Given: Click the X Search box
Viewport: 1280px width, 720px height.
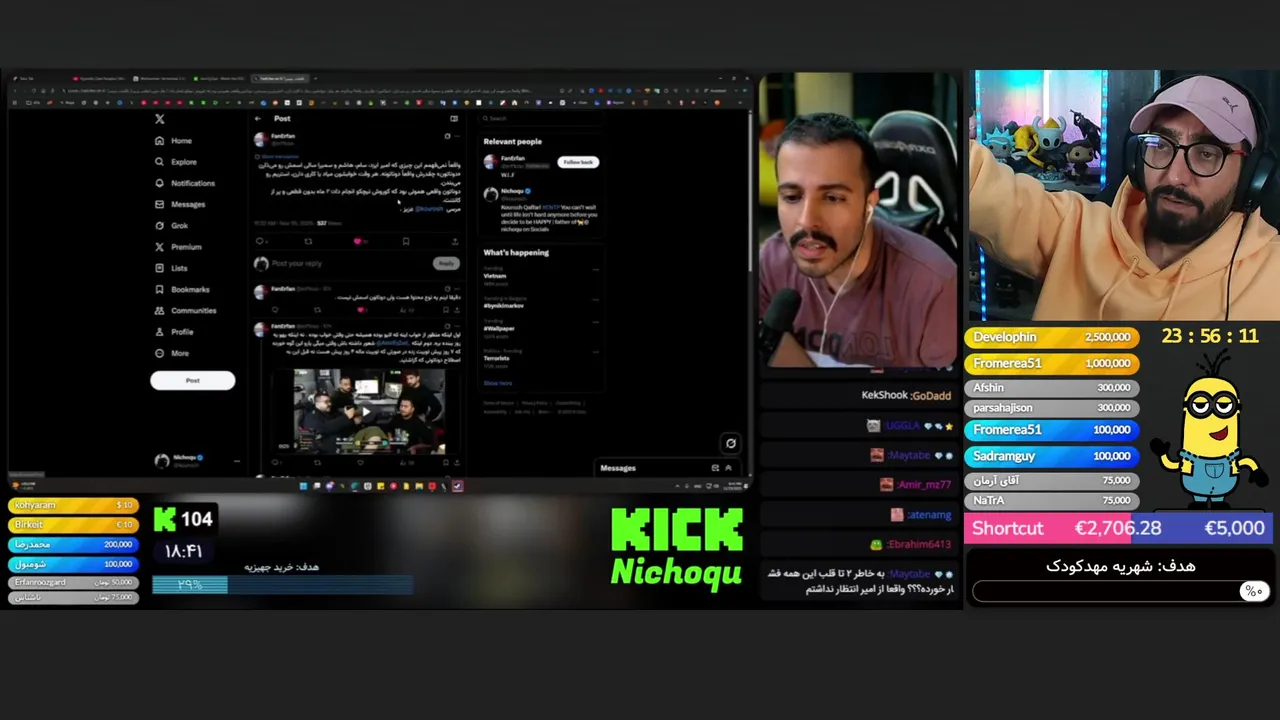Looking at the screenshot, I should [x=540, y=118].
